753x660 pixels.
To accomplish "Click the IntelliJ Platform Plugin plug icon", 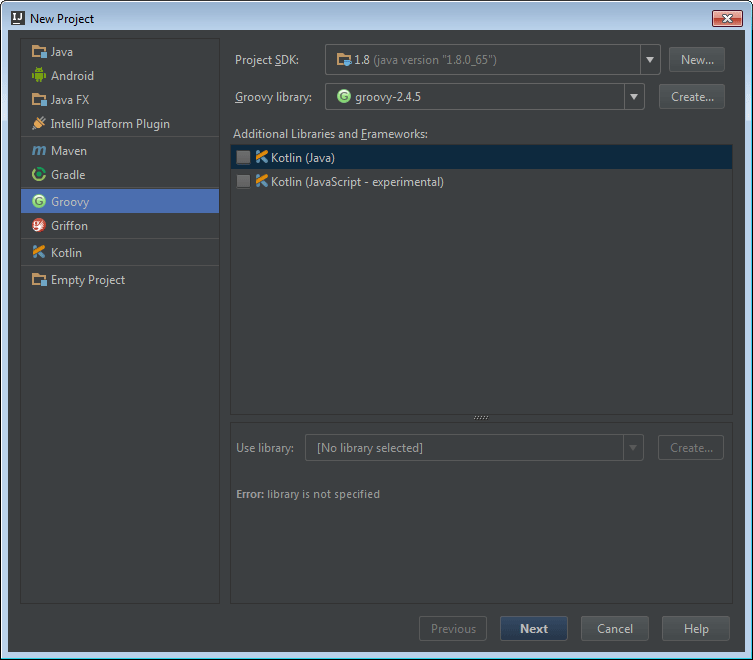I will (39, 123).
